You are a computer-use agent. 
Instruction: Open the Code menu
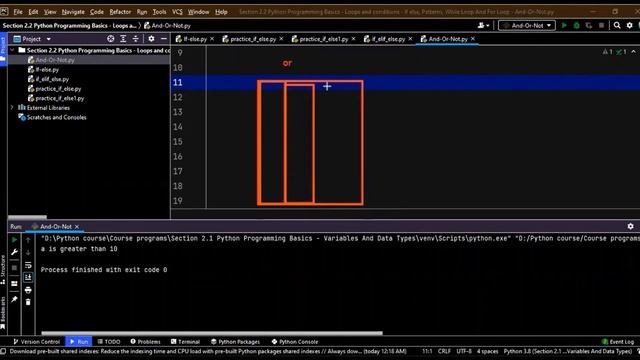click(97, 12)
